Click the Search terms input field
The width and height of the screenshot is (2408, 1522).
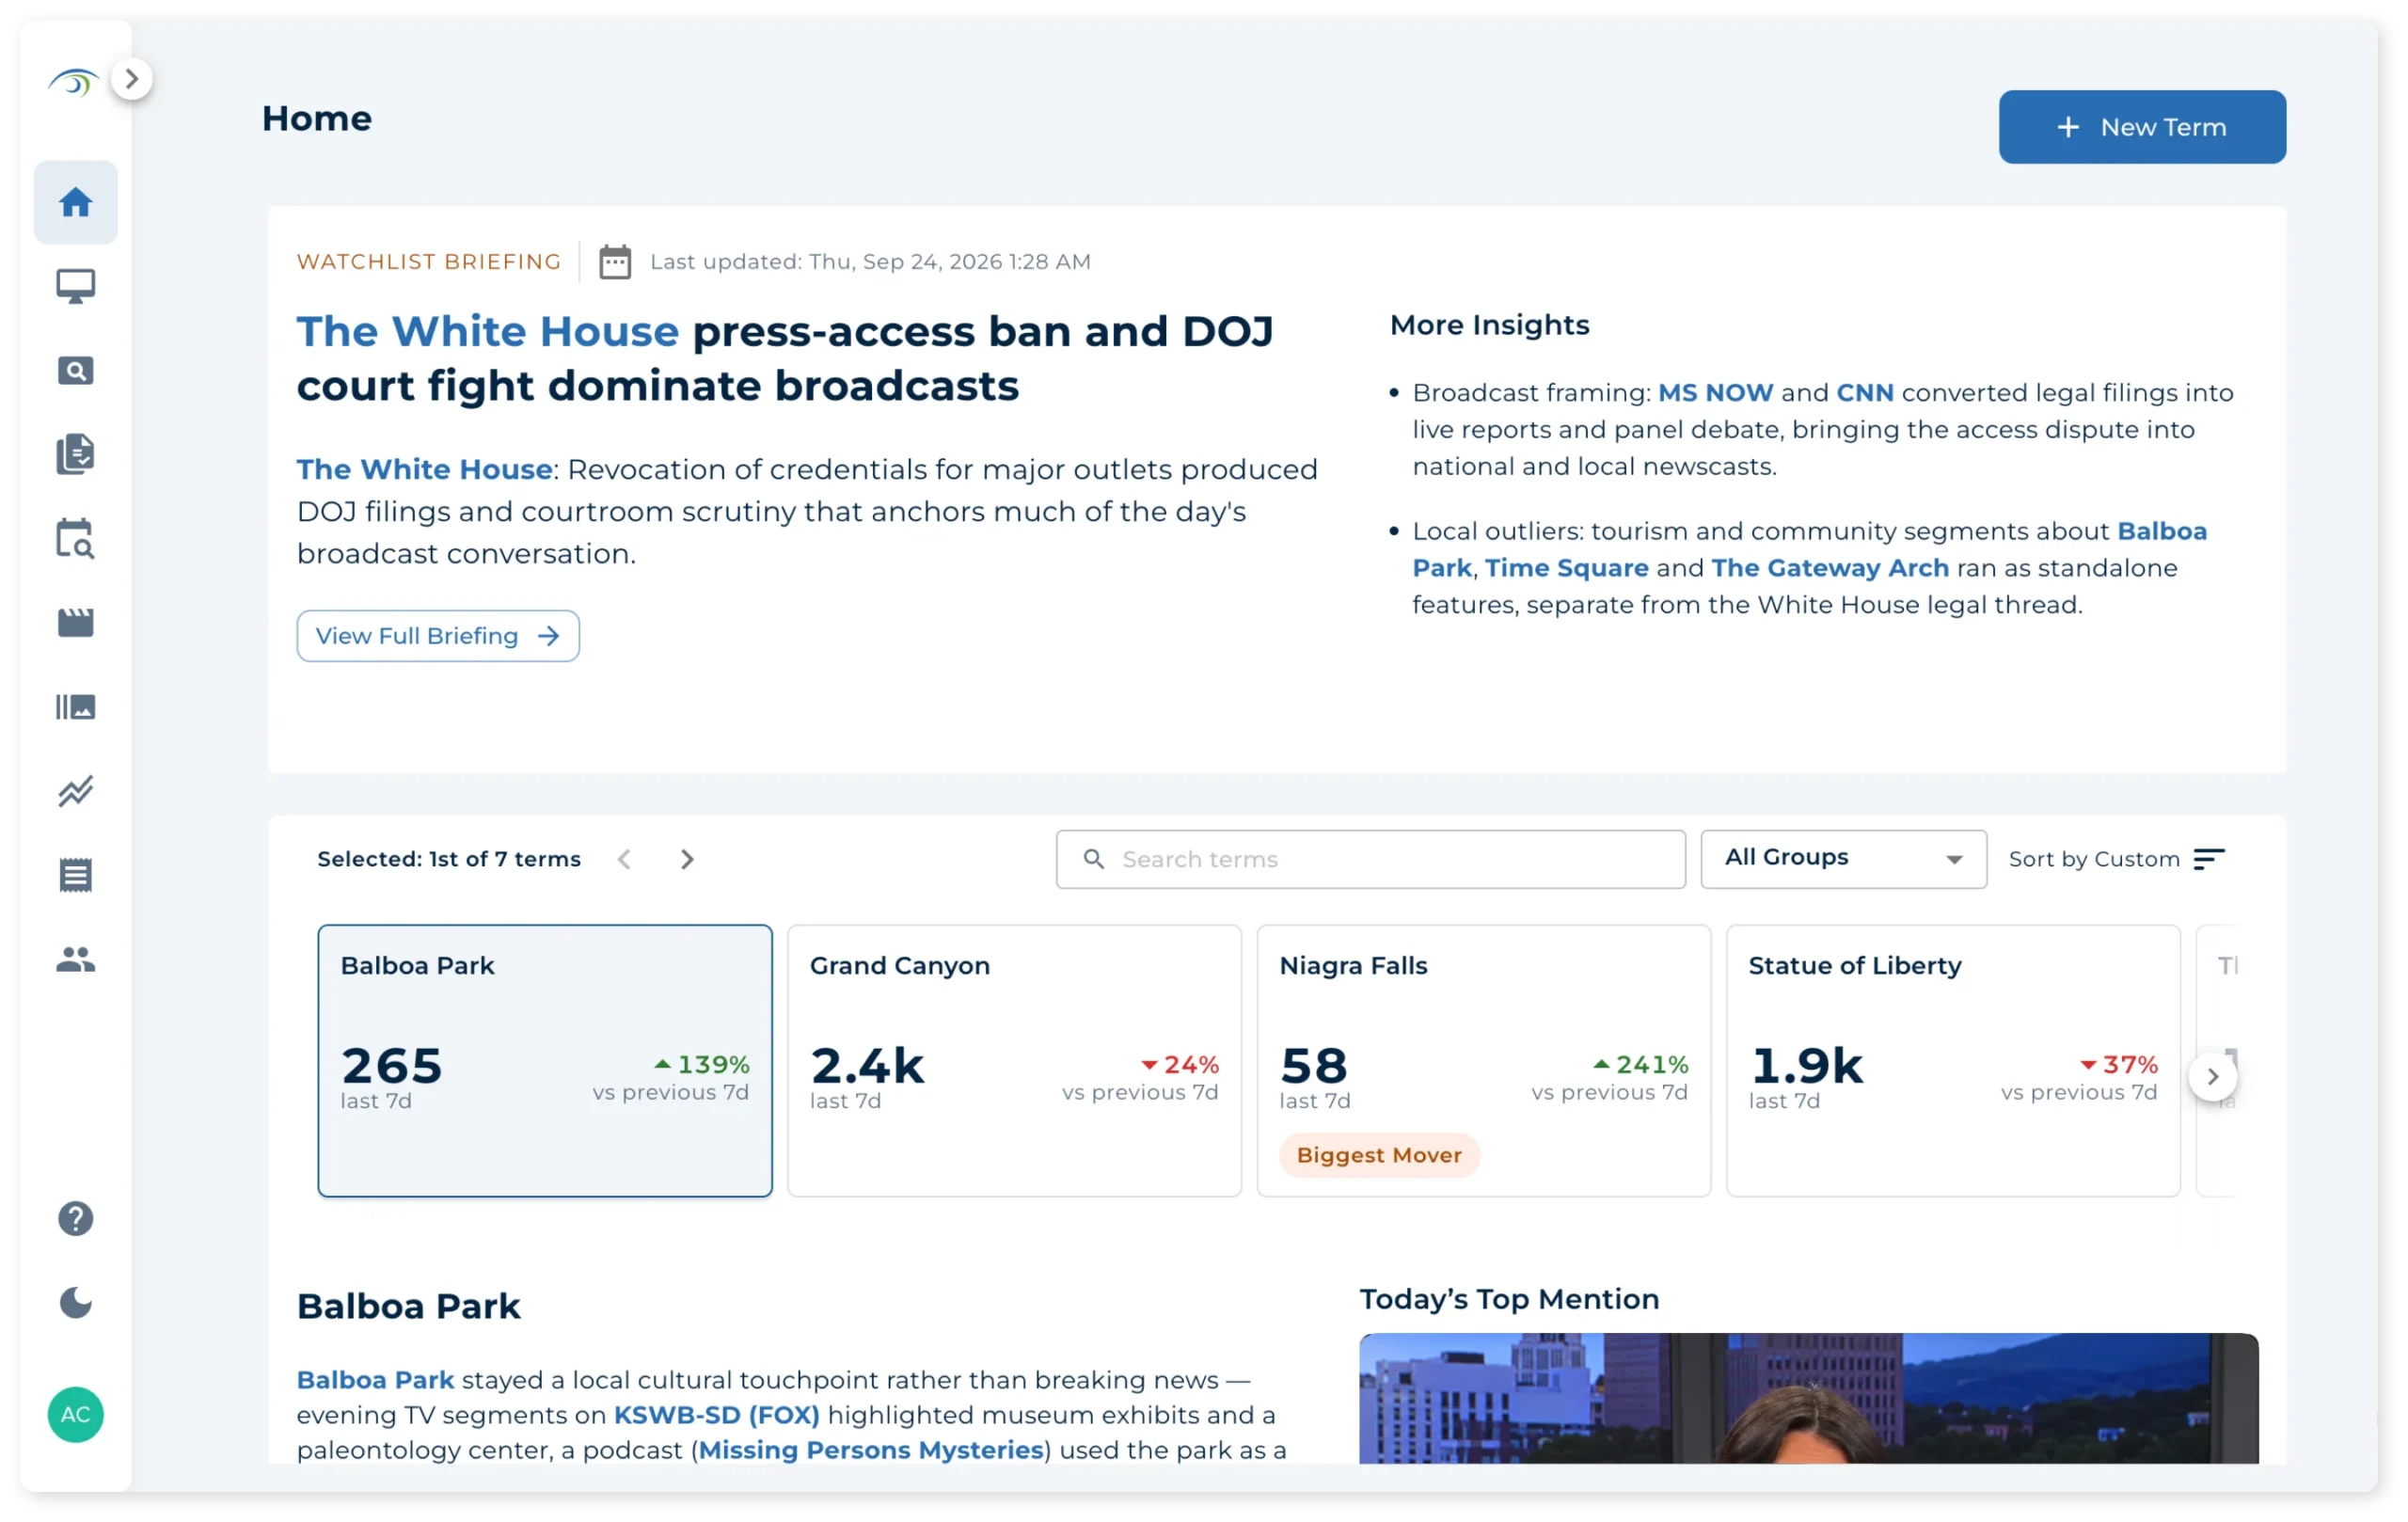(1370, 859)
